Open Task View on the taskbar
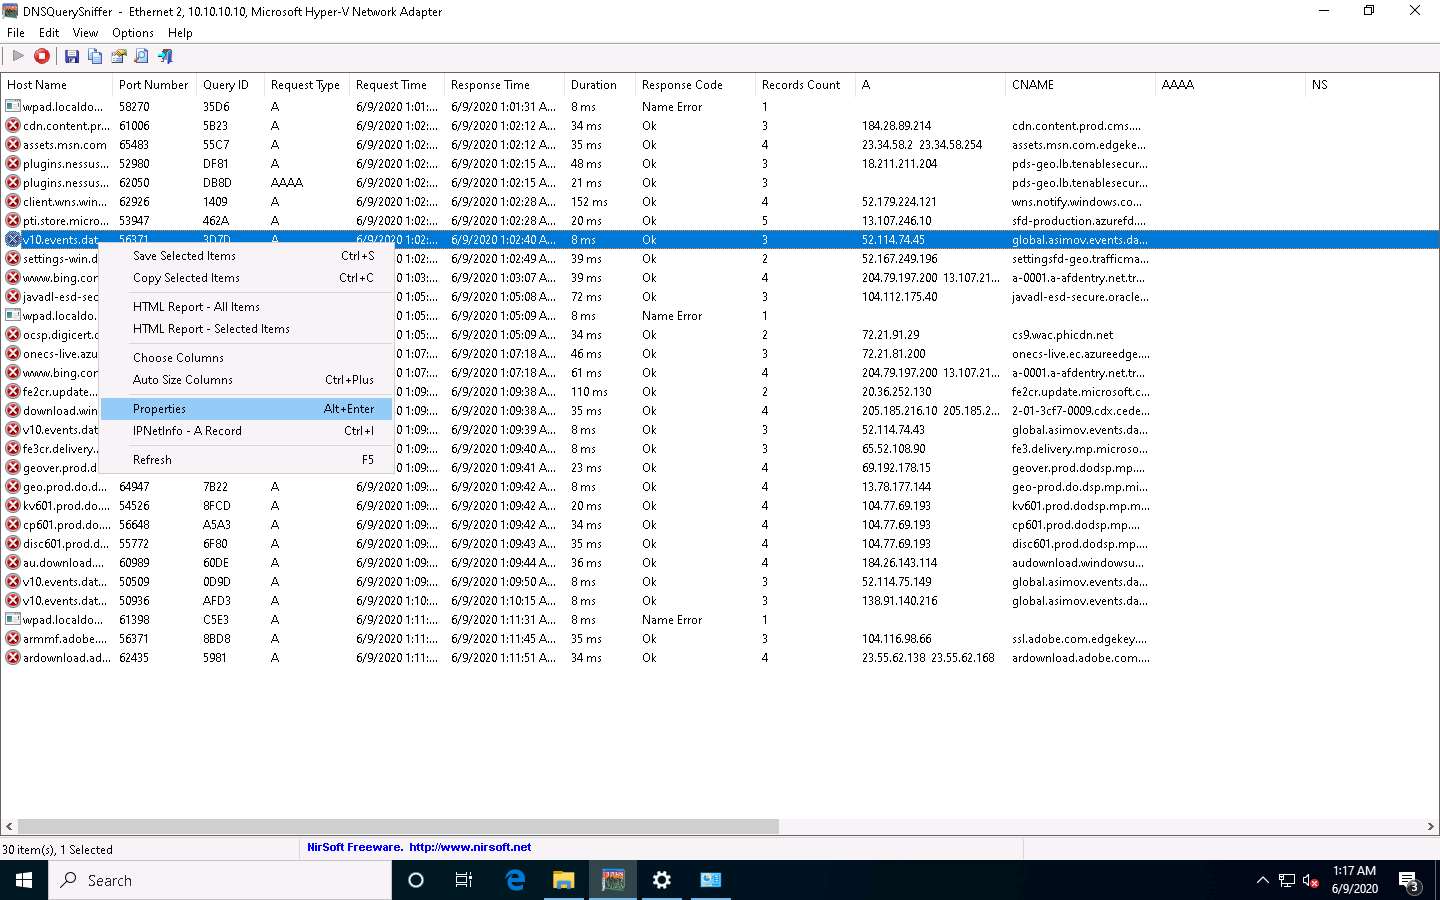1440x900 pixels. [x=464, y=880]
